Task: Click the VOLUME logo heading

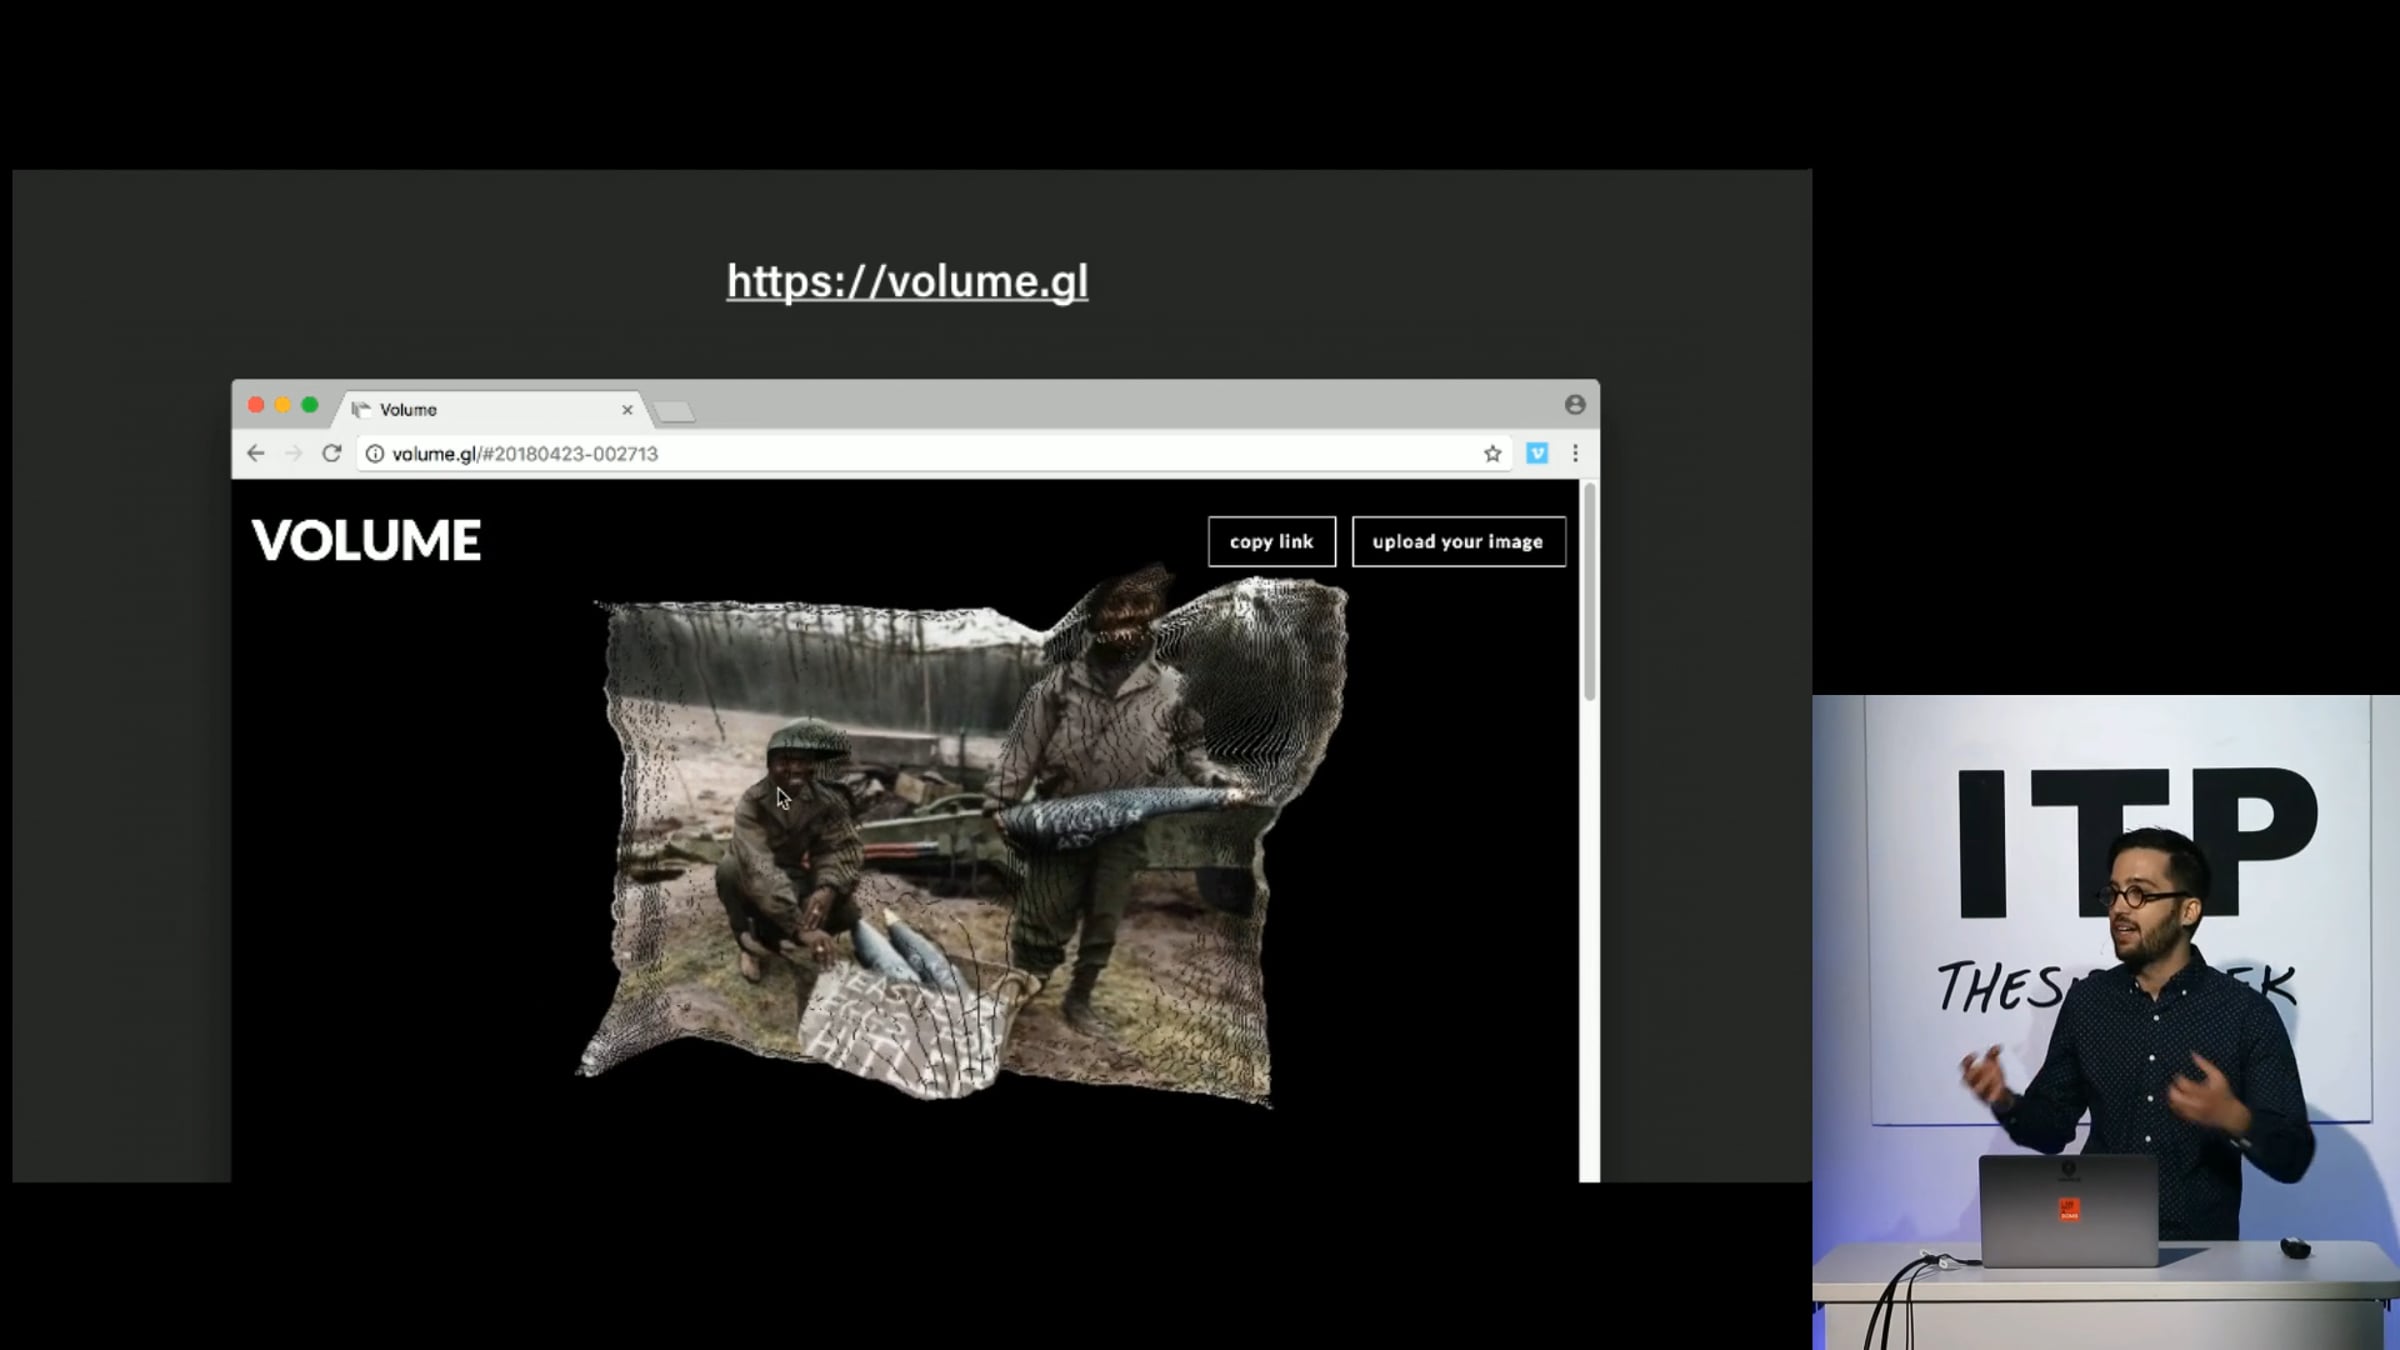Action: [x=366, y=540]
